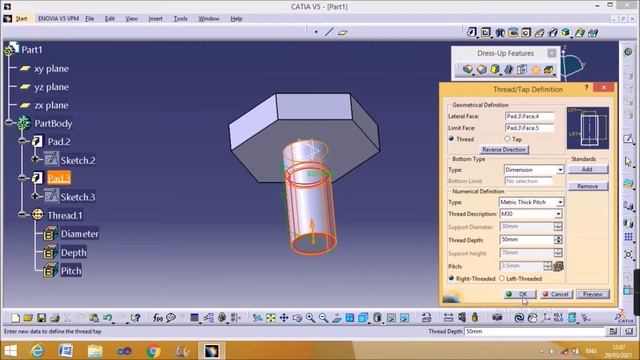Click the Remove standards button
640x360 pixels.
(x=588, y=186)
